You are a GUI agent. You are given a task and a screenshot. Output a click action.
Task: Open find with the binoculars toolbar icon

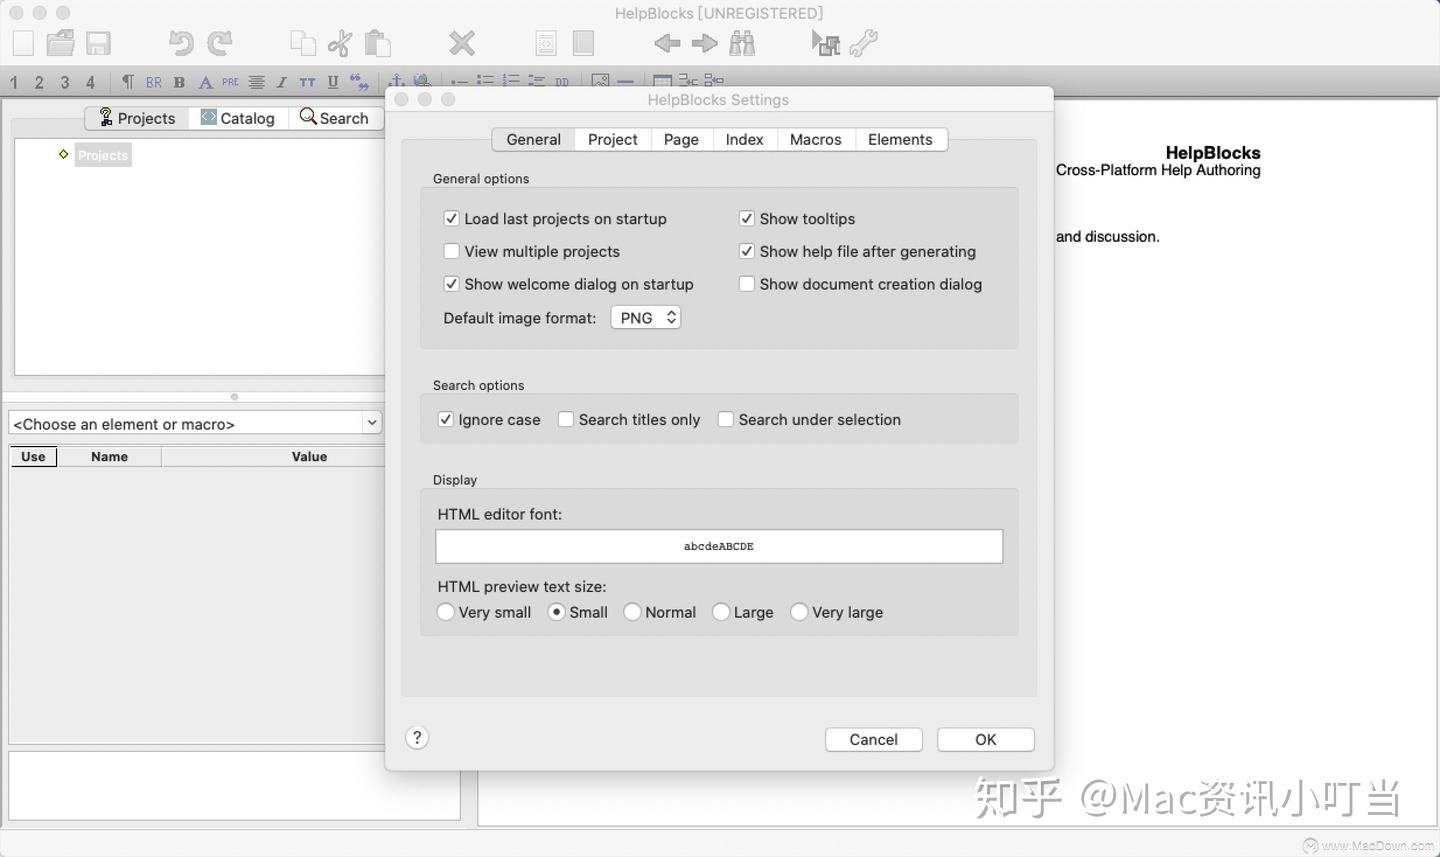click(x=741, y=42)
